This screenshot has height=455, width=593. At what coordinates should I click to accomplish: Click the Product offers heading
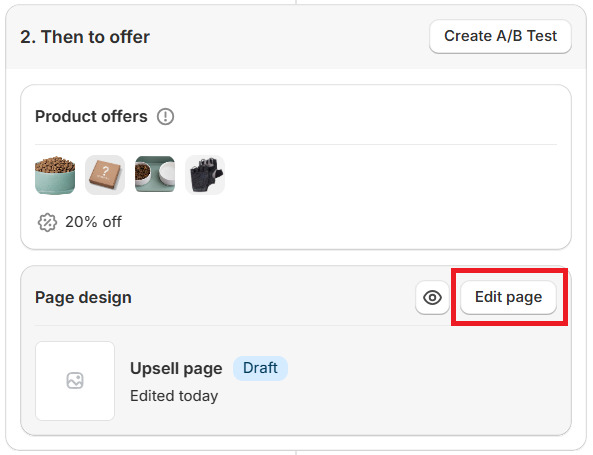coord(91,116)
